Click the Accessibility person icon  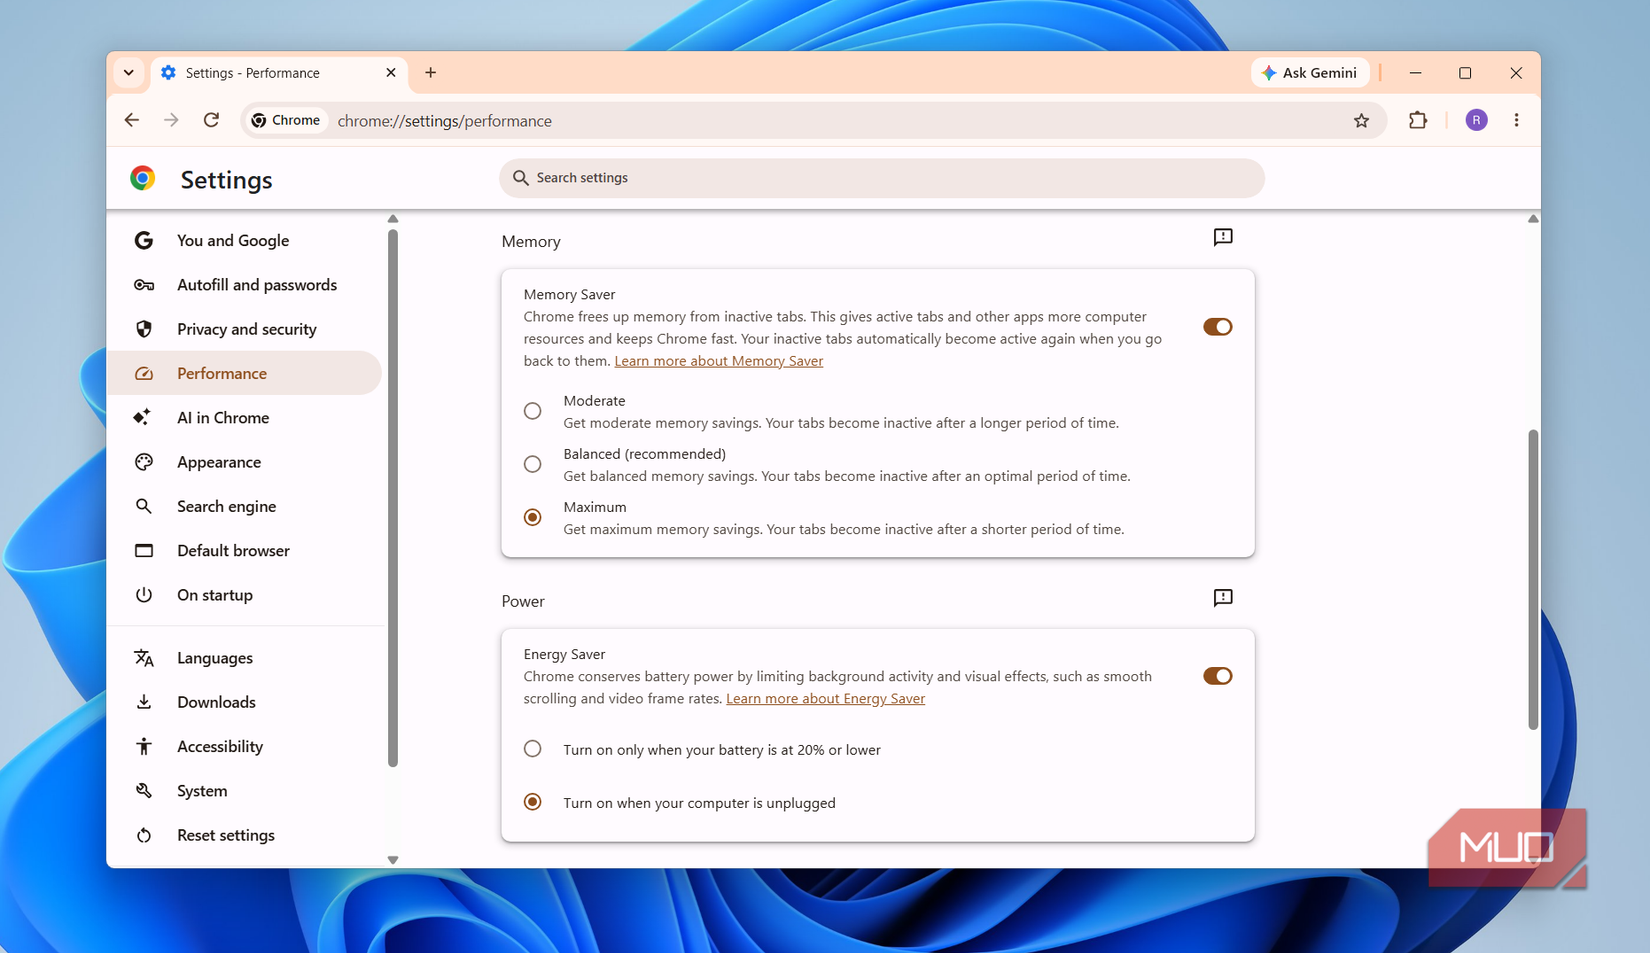[x=144, y=746]
